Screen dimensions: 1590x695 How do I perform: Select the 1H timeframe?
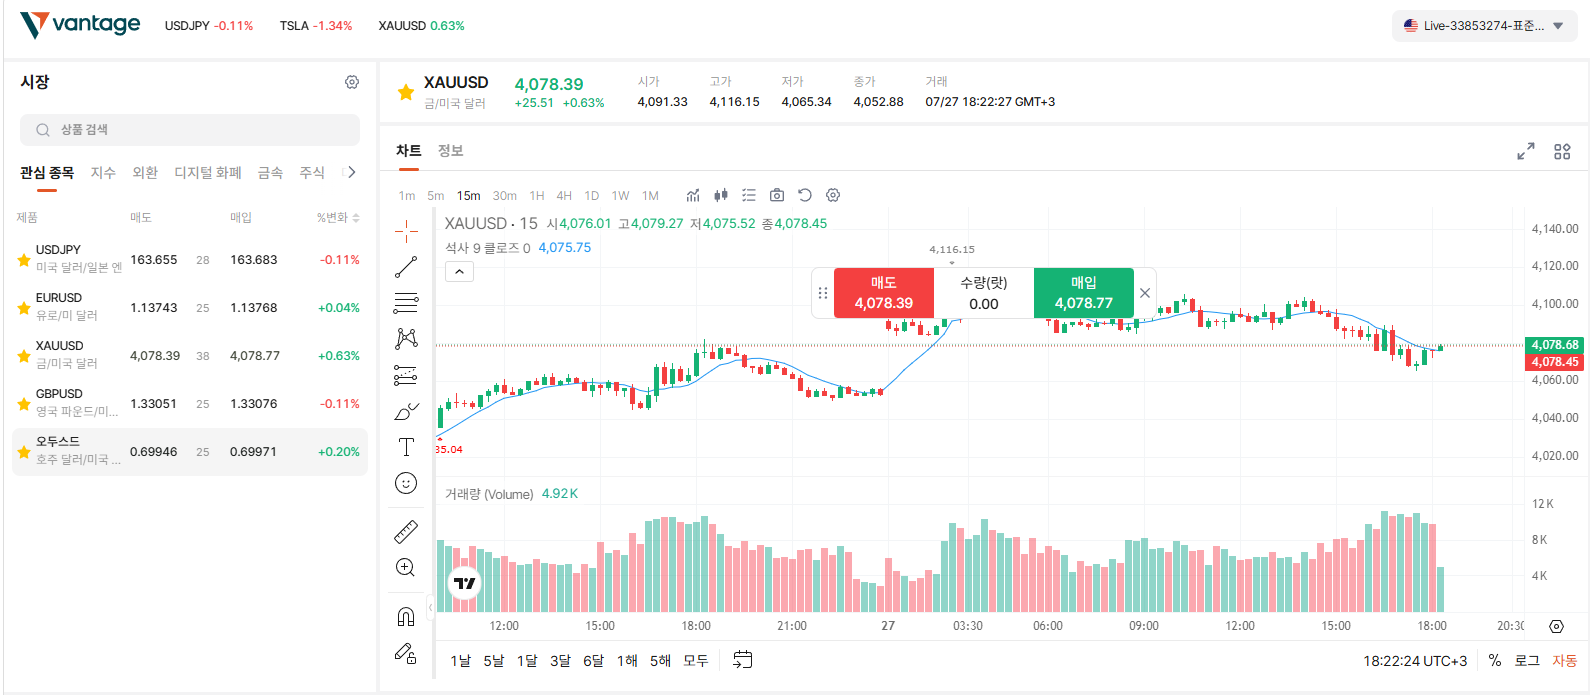pyautogui.click(x=537, y=196)
